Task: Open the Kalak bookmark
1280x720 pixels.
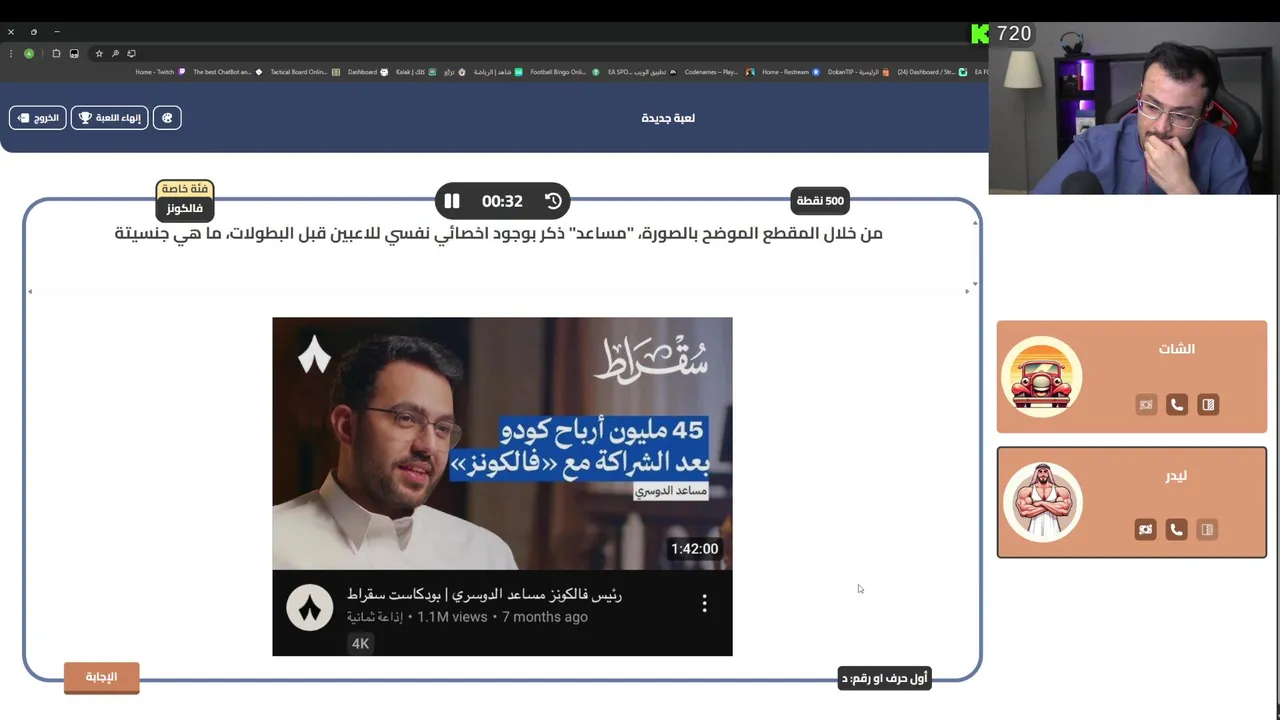Action: (x=416, y=72)
